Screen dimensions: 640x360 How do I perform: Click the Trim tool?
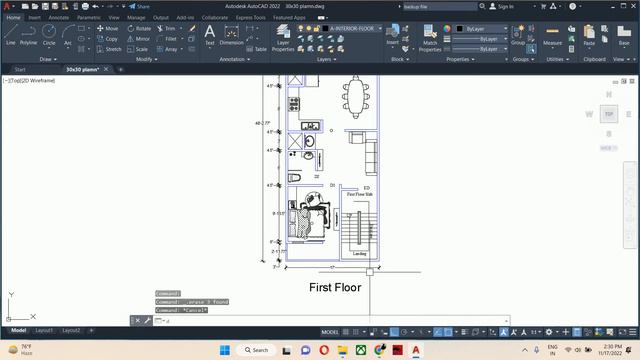166,29
